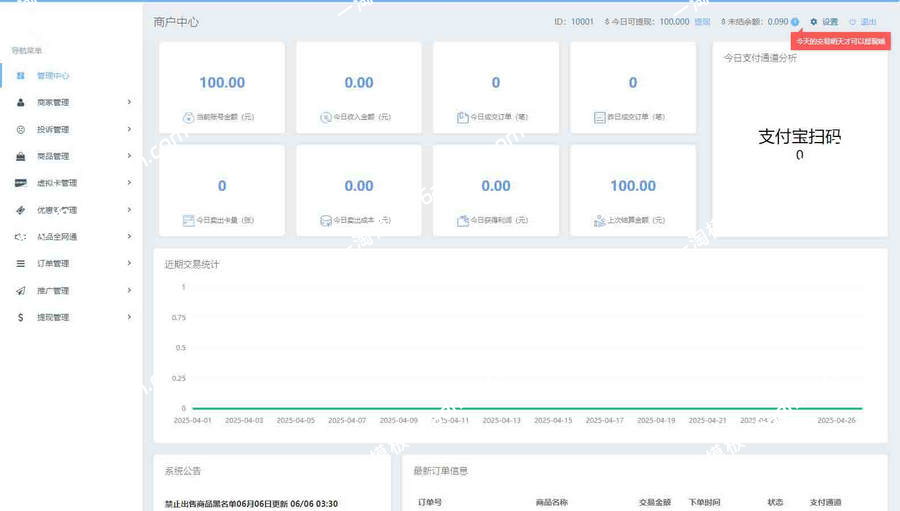The width and height of the screenshot is (900, 511).
Task: Click the 当前账号金额 card icon
Action: tap(188, 117)
